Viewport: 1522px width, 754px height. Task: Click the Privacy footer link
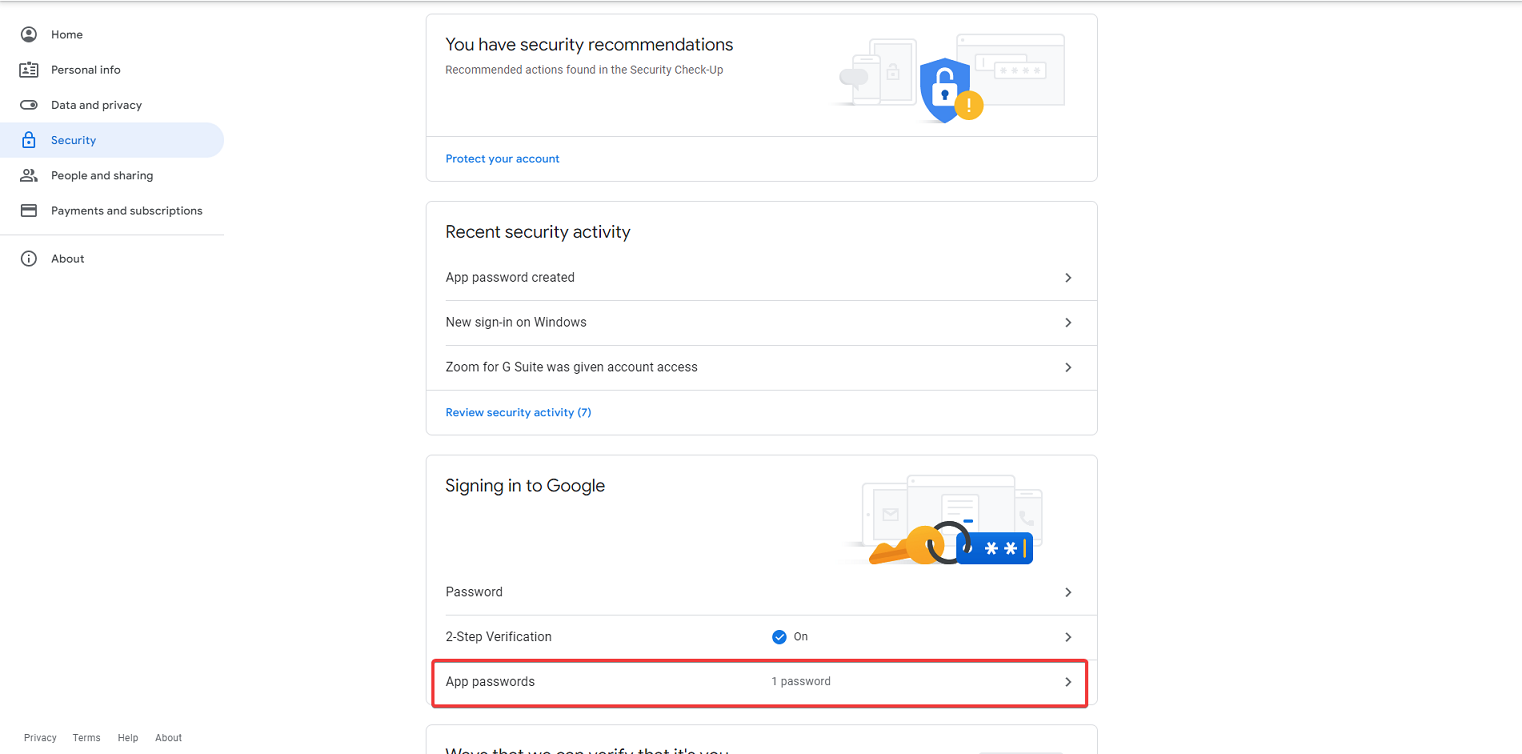coord(40,738)
